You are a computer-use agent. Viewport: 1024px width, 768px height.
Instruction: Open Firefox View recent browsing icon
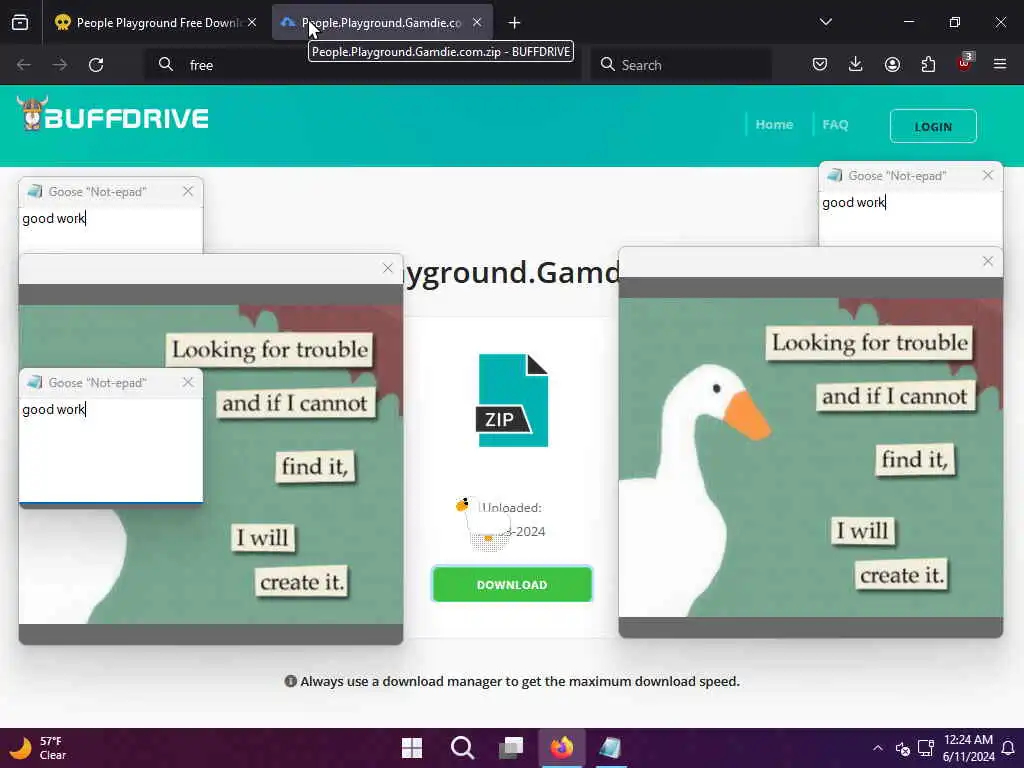coord(20,23)
